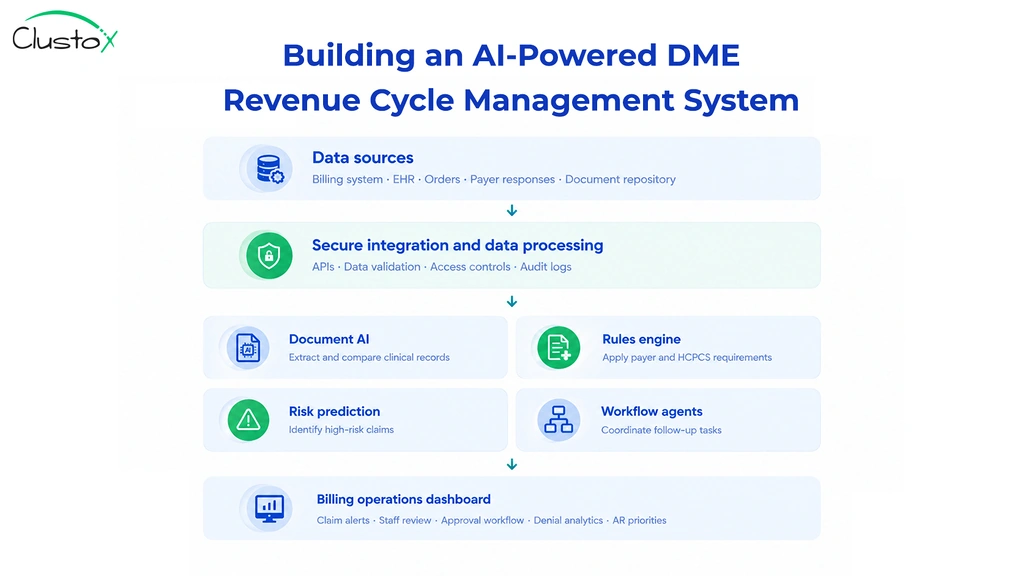Image resolution: width=1023 pixels, height=576 pixels.
Task: Click the "Billing operations dashboard" heading
Action: click(x=404, y=499)
